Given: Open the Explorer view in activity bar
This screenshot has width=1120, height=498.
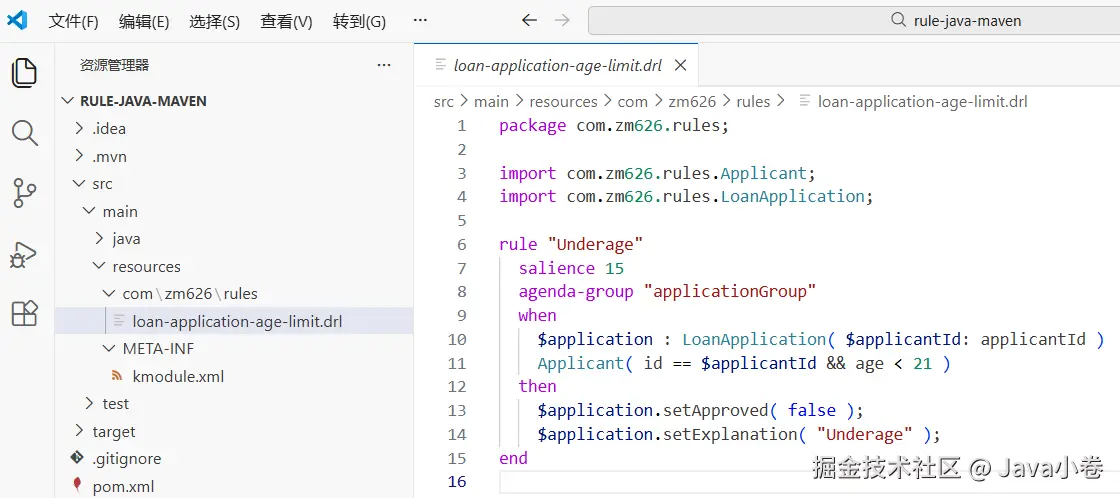Looking at the screenshot, I should (24, 73).
